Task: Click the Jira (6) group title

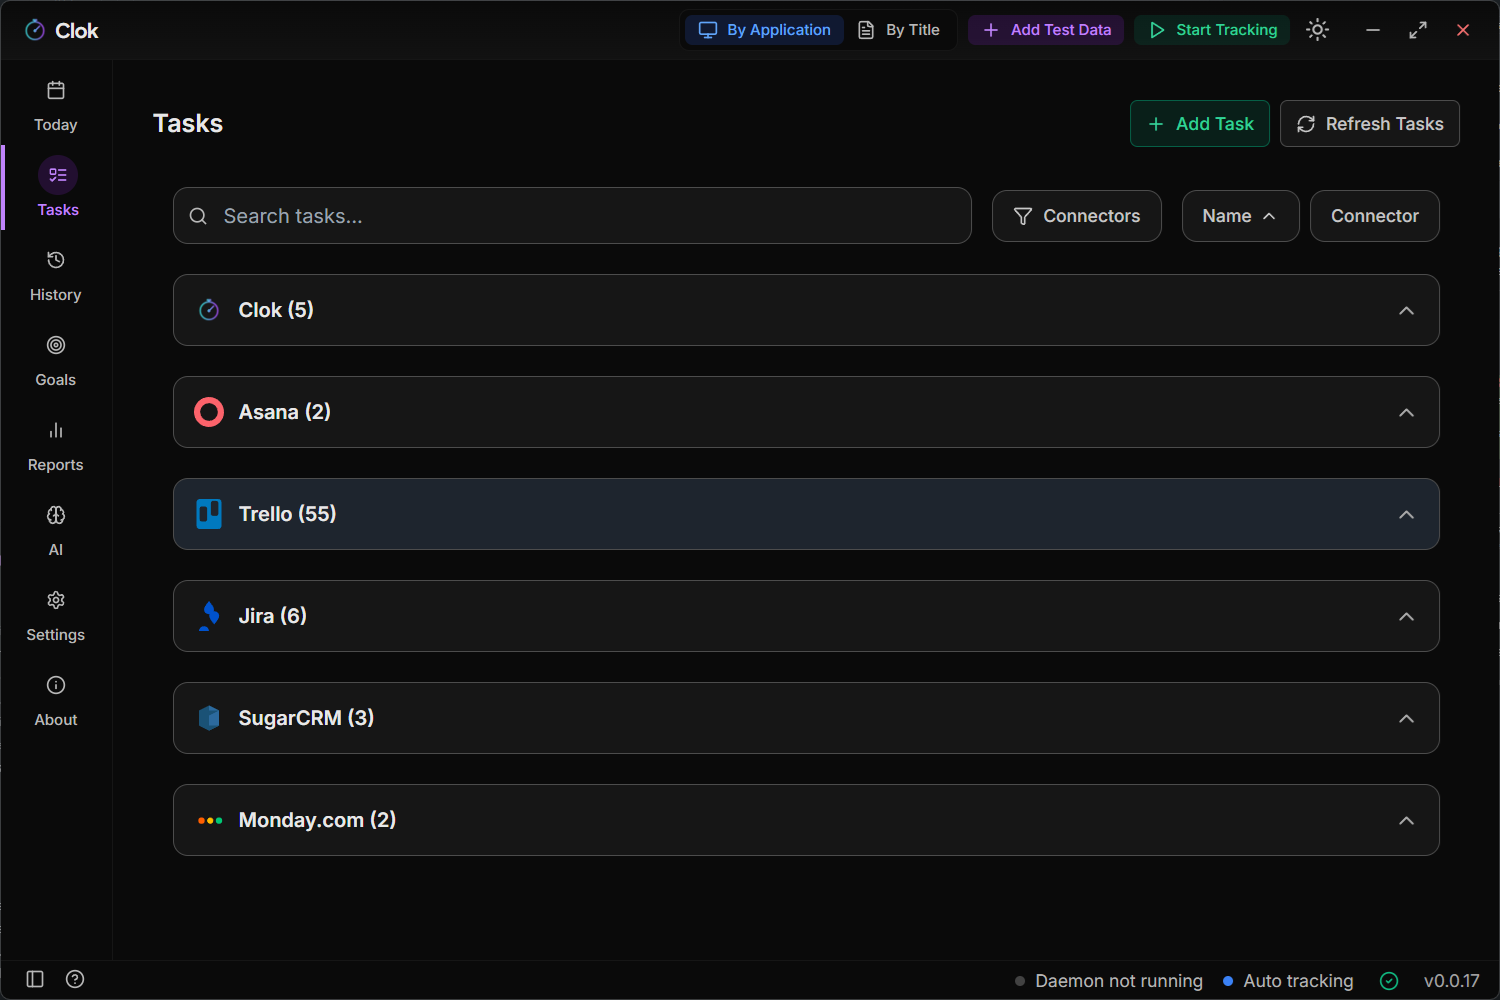Action: (x=272, y=616)
